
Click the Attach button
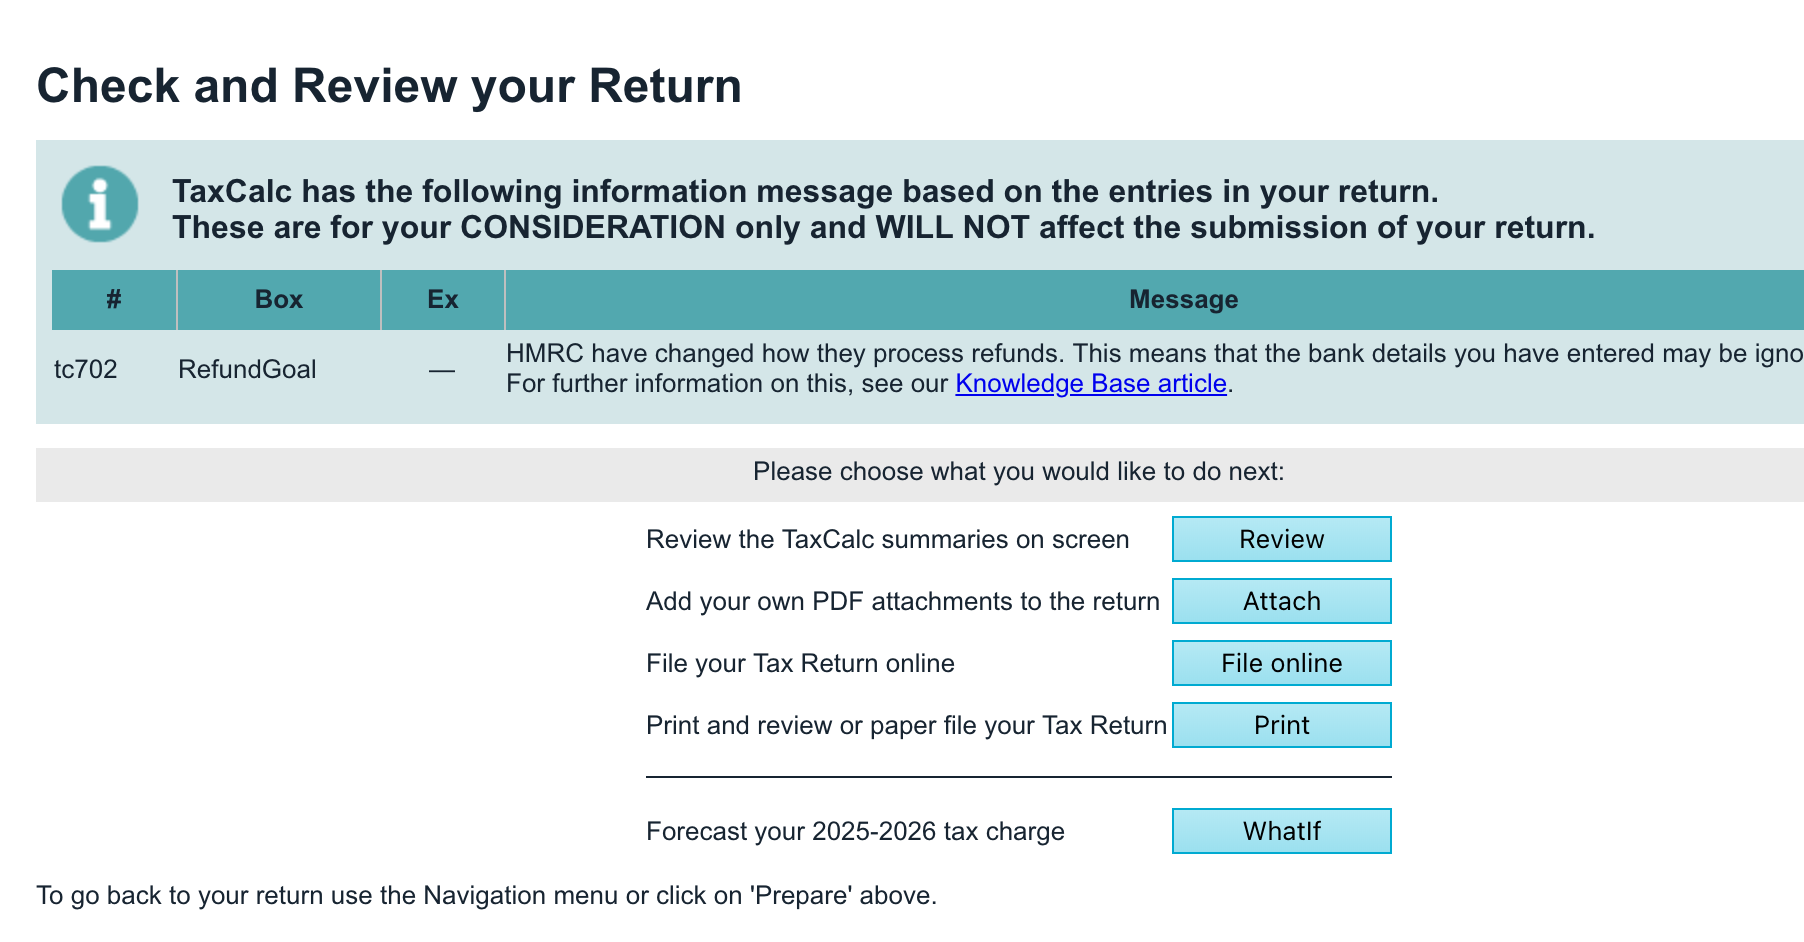pos(1281,601)
